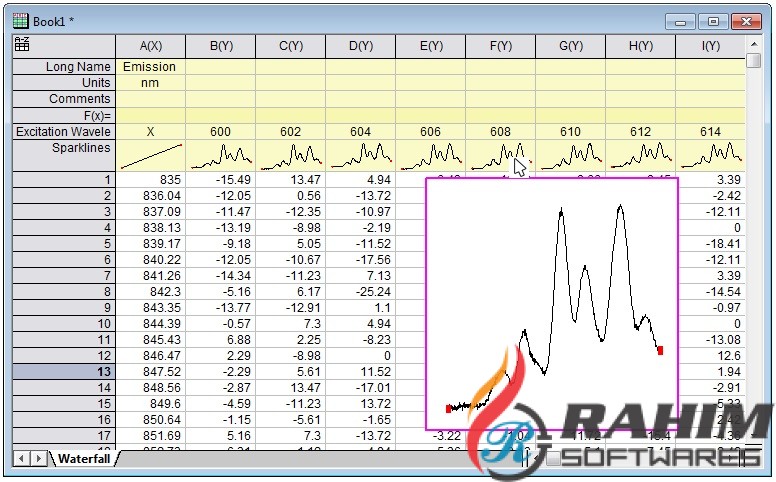
Task: Click the 'nm' units cell
Action: point(150,83)
